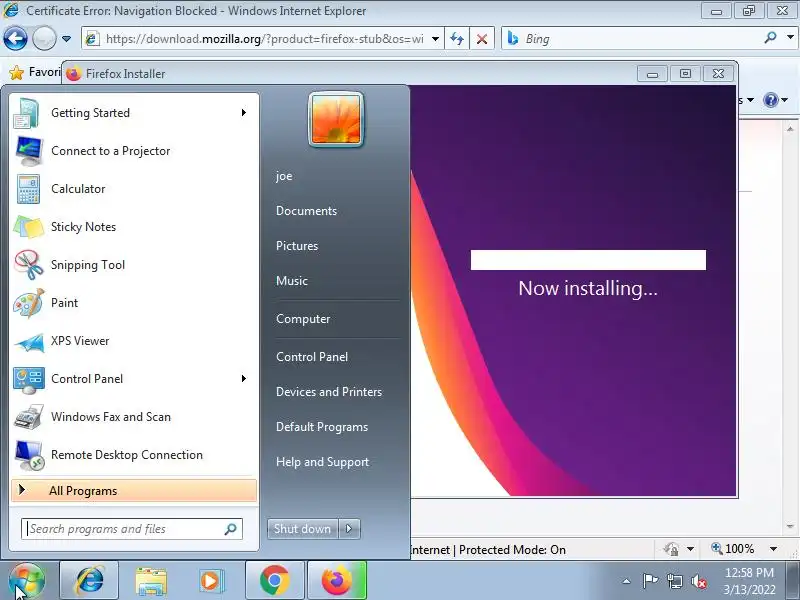Open Google Chrome from taskbar
Screen dimensions: 800x600
tap(274, 581)
